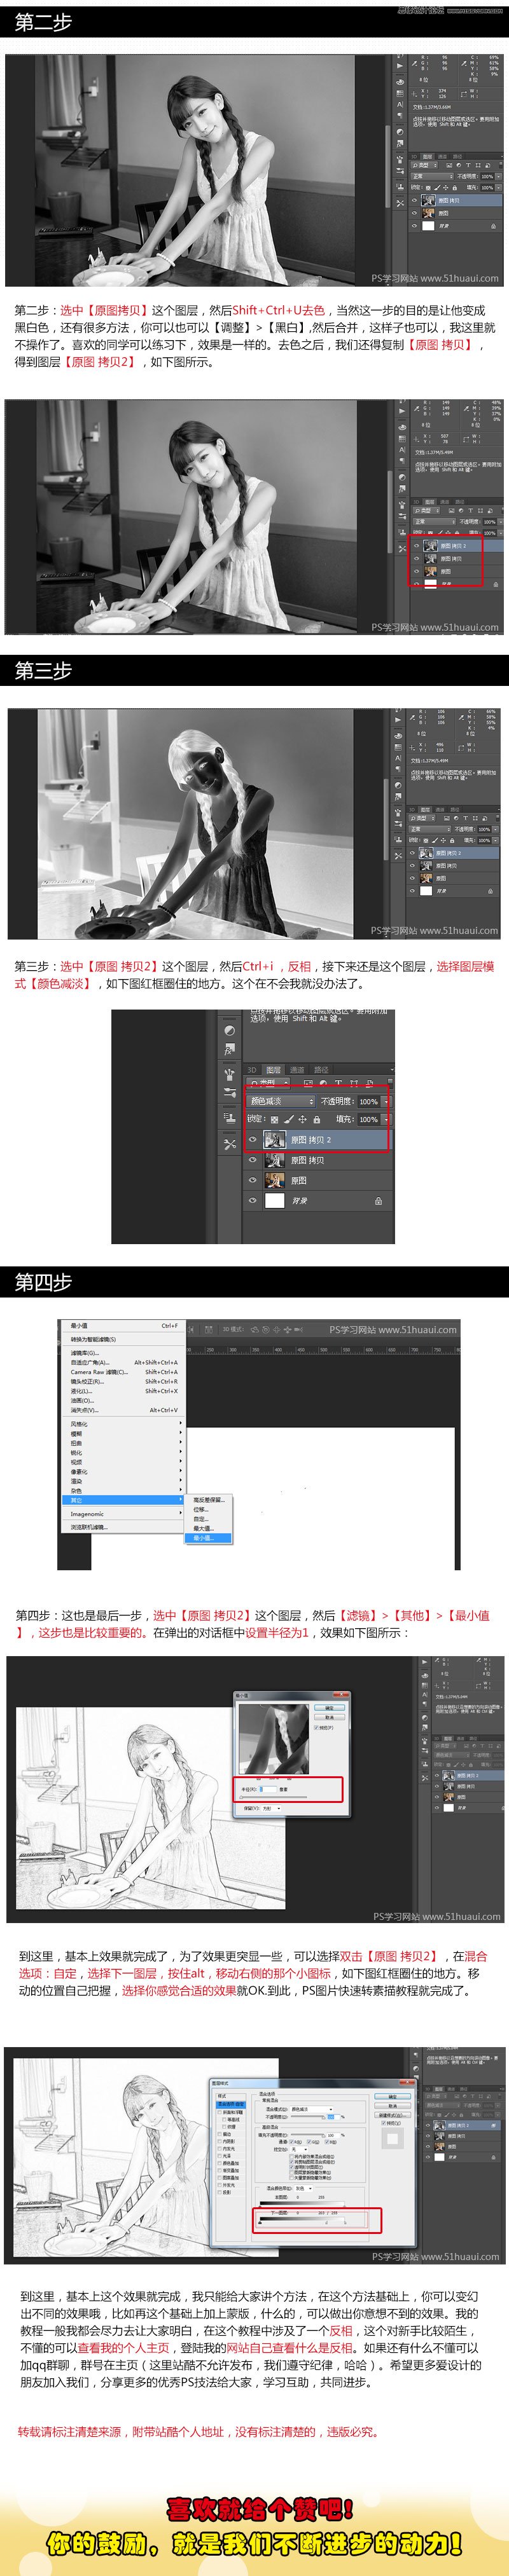
Task: Click the 下一图层 blend slider in 图层样式 dialog
Action: [x=302, y=2220]
